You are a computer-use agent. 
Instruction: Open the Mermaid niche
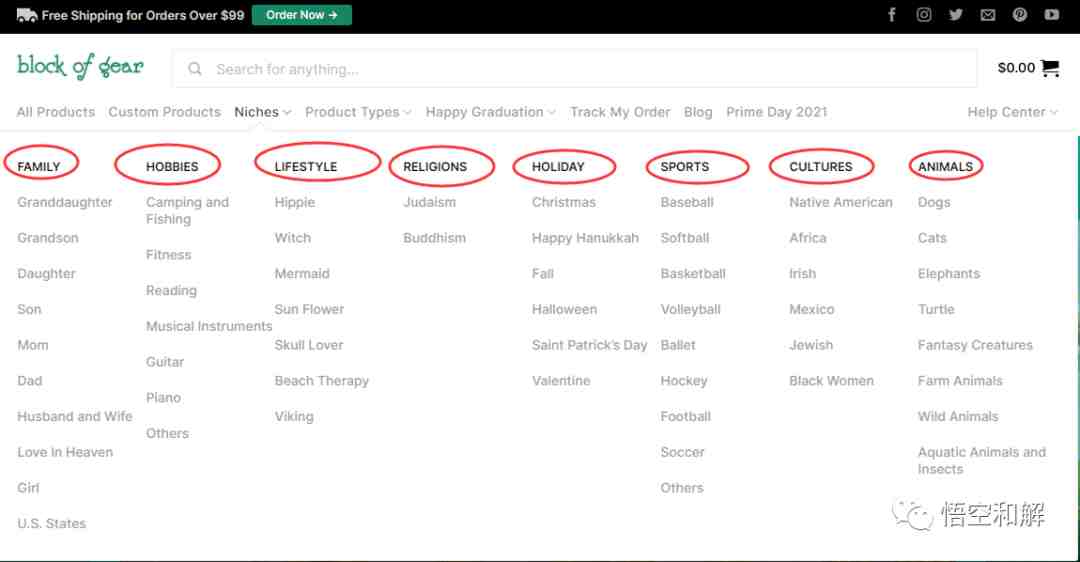(302, 274)
